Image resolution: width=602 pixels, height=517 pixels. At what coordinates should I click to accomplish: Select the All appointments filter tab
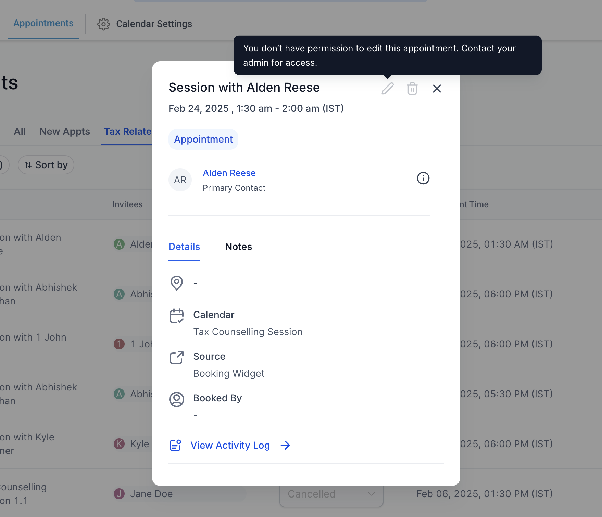20,132
